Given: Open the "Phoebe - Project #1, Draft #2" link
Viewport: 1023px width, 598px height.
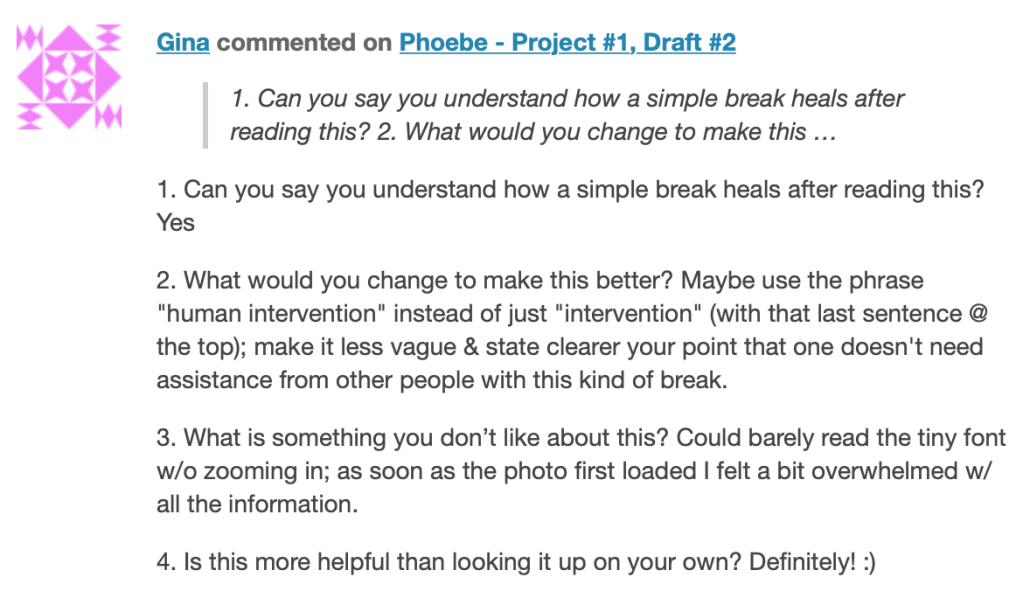Looking at the screenshot, I should (567, 43).
